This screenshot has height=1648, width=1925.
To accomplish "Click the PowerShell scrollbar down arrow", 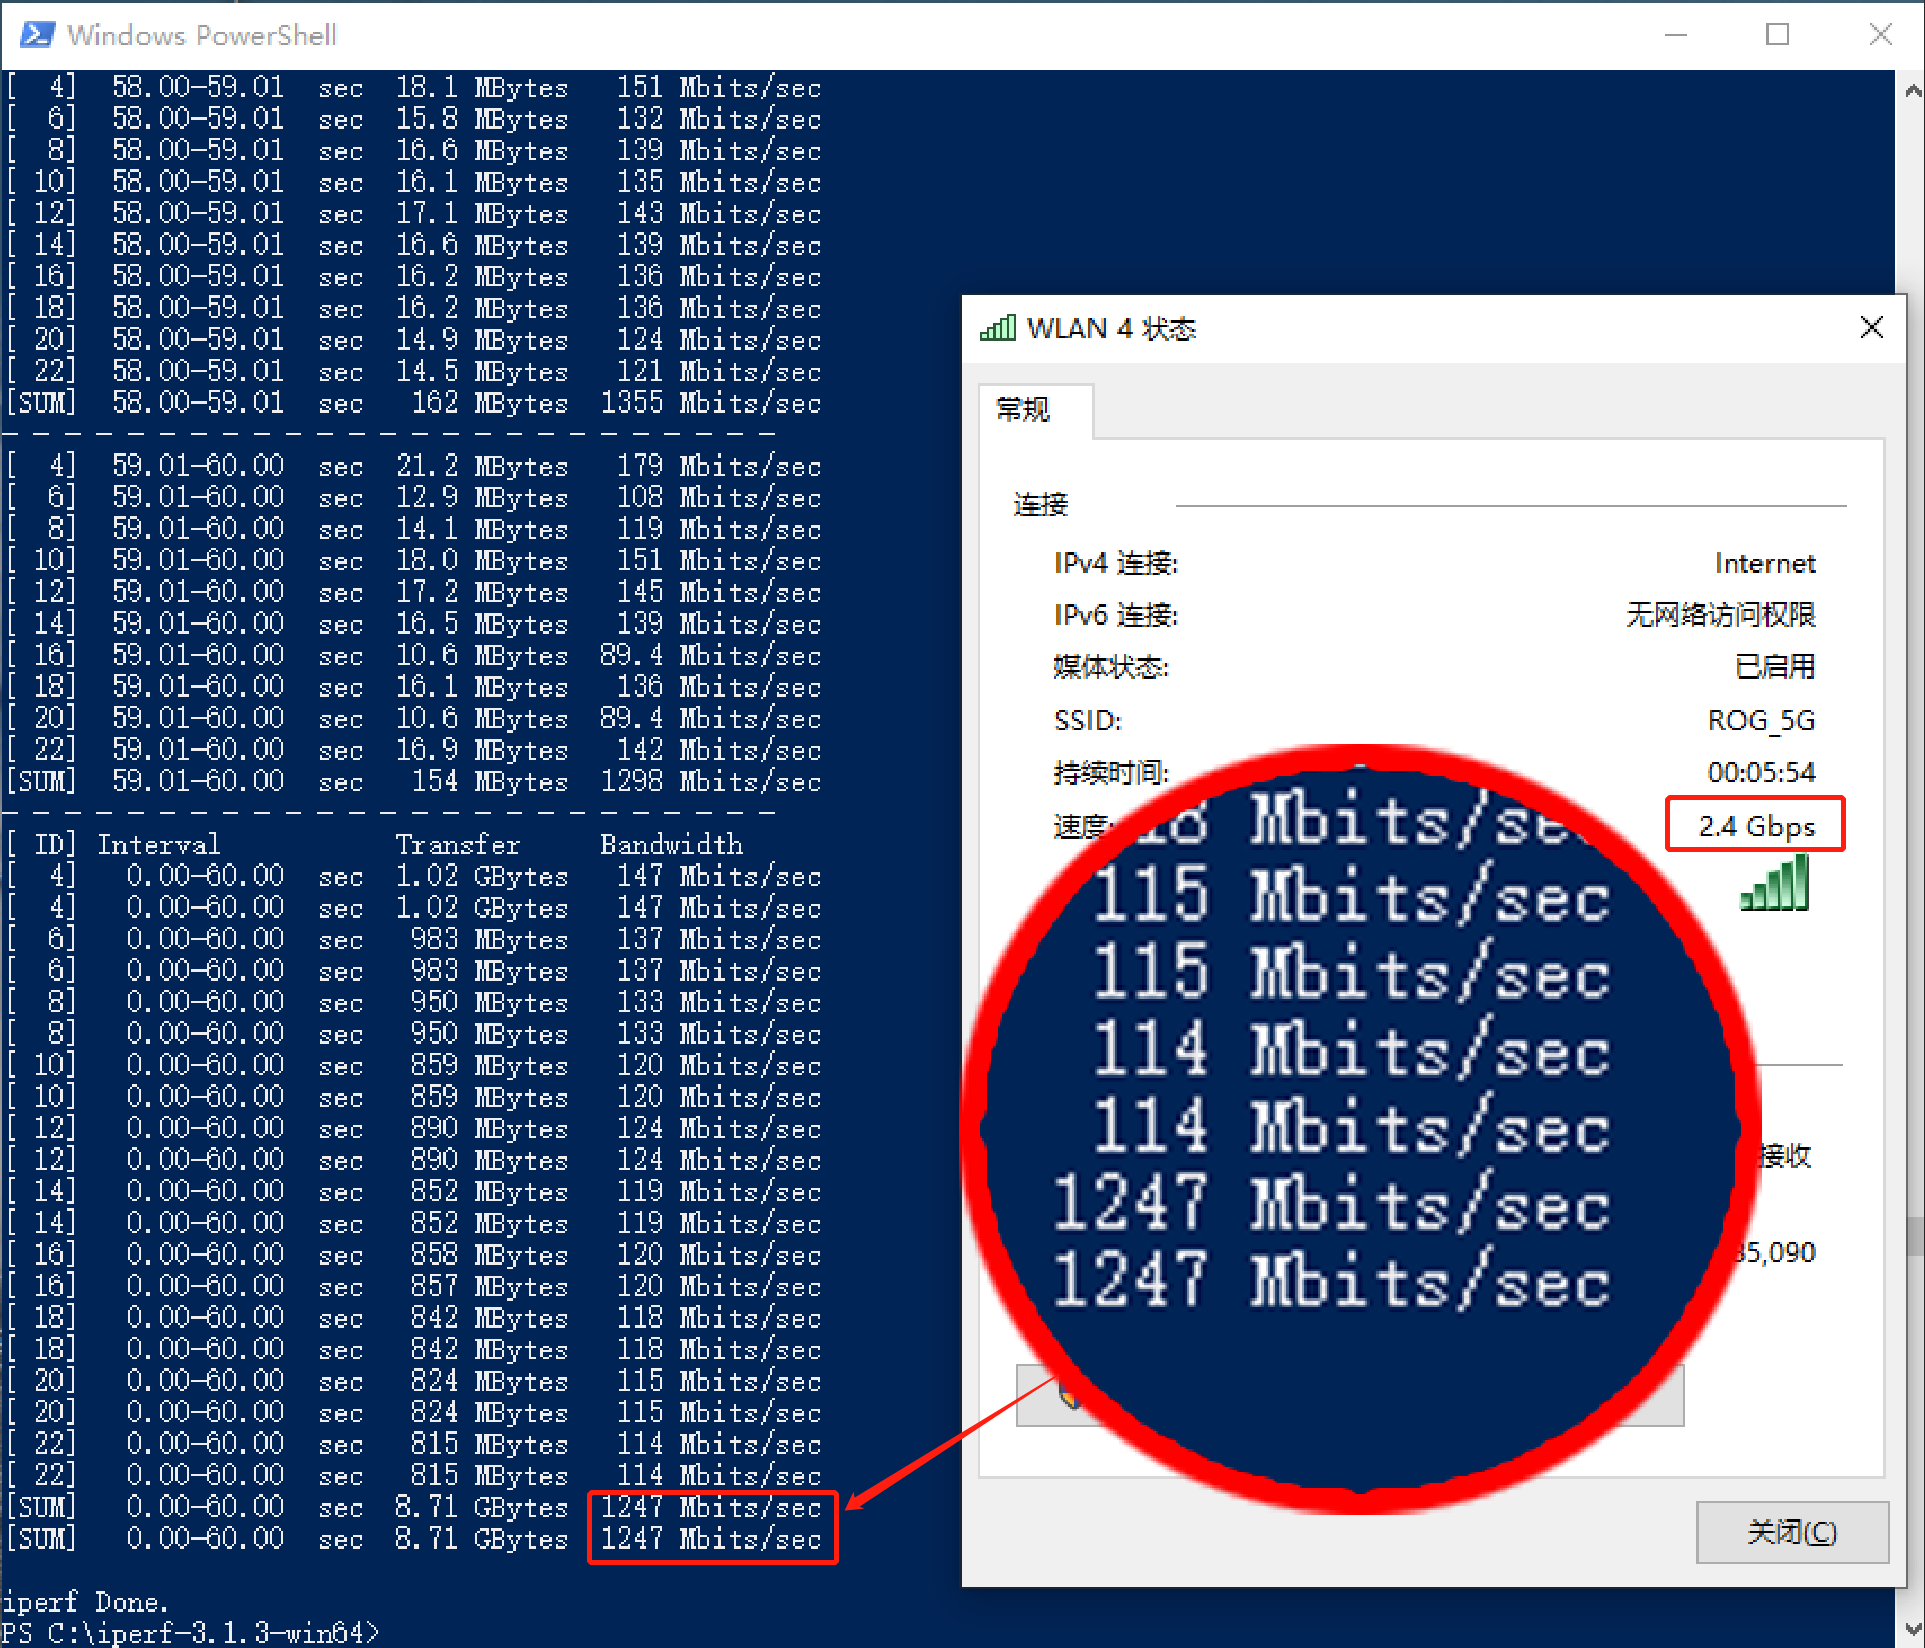I will pos(1911,1628).
